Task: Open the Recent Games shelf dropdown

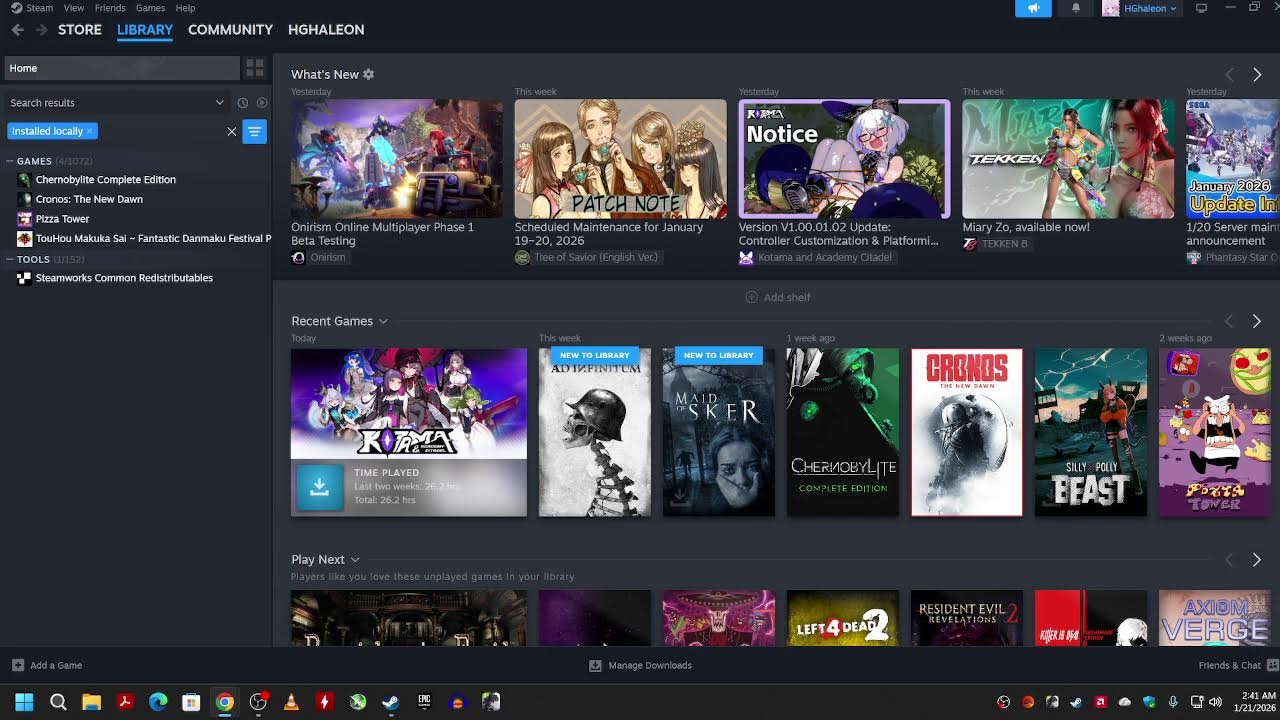Action: [x=383, y=321]
